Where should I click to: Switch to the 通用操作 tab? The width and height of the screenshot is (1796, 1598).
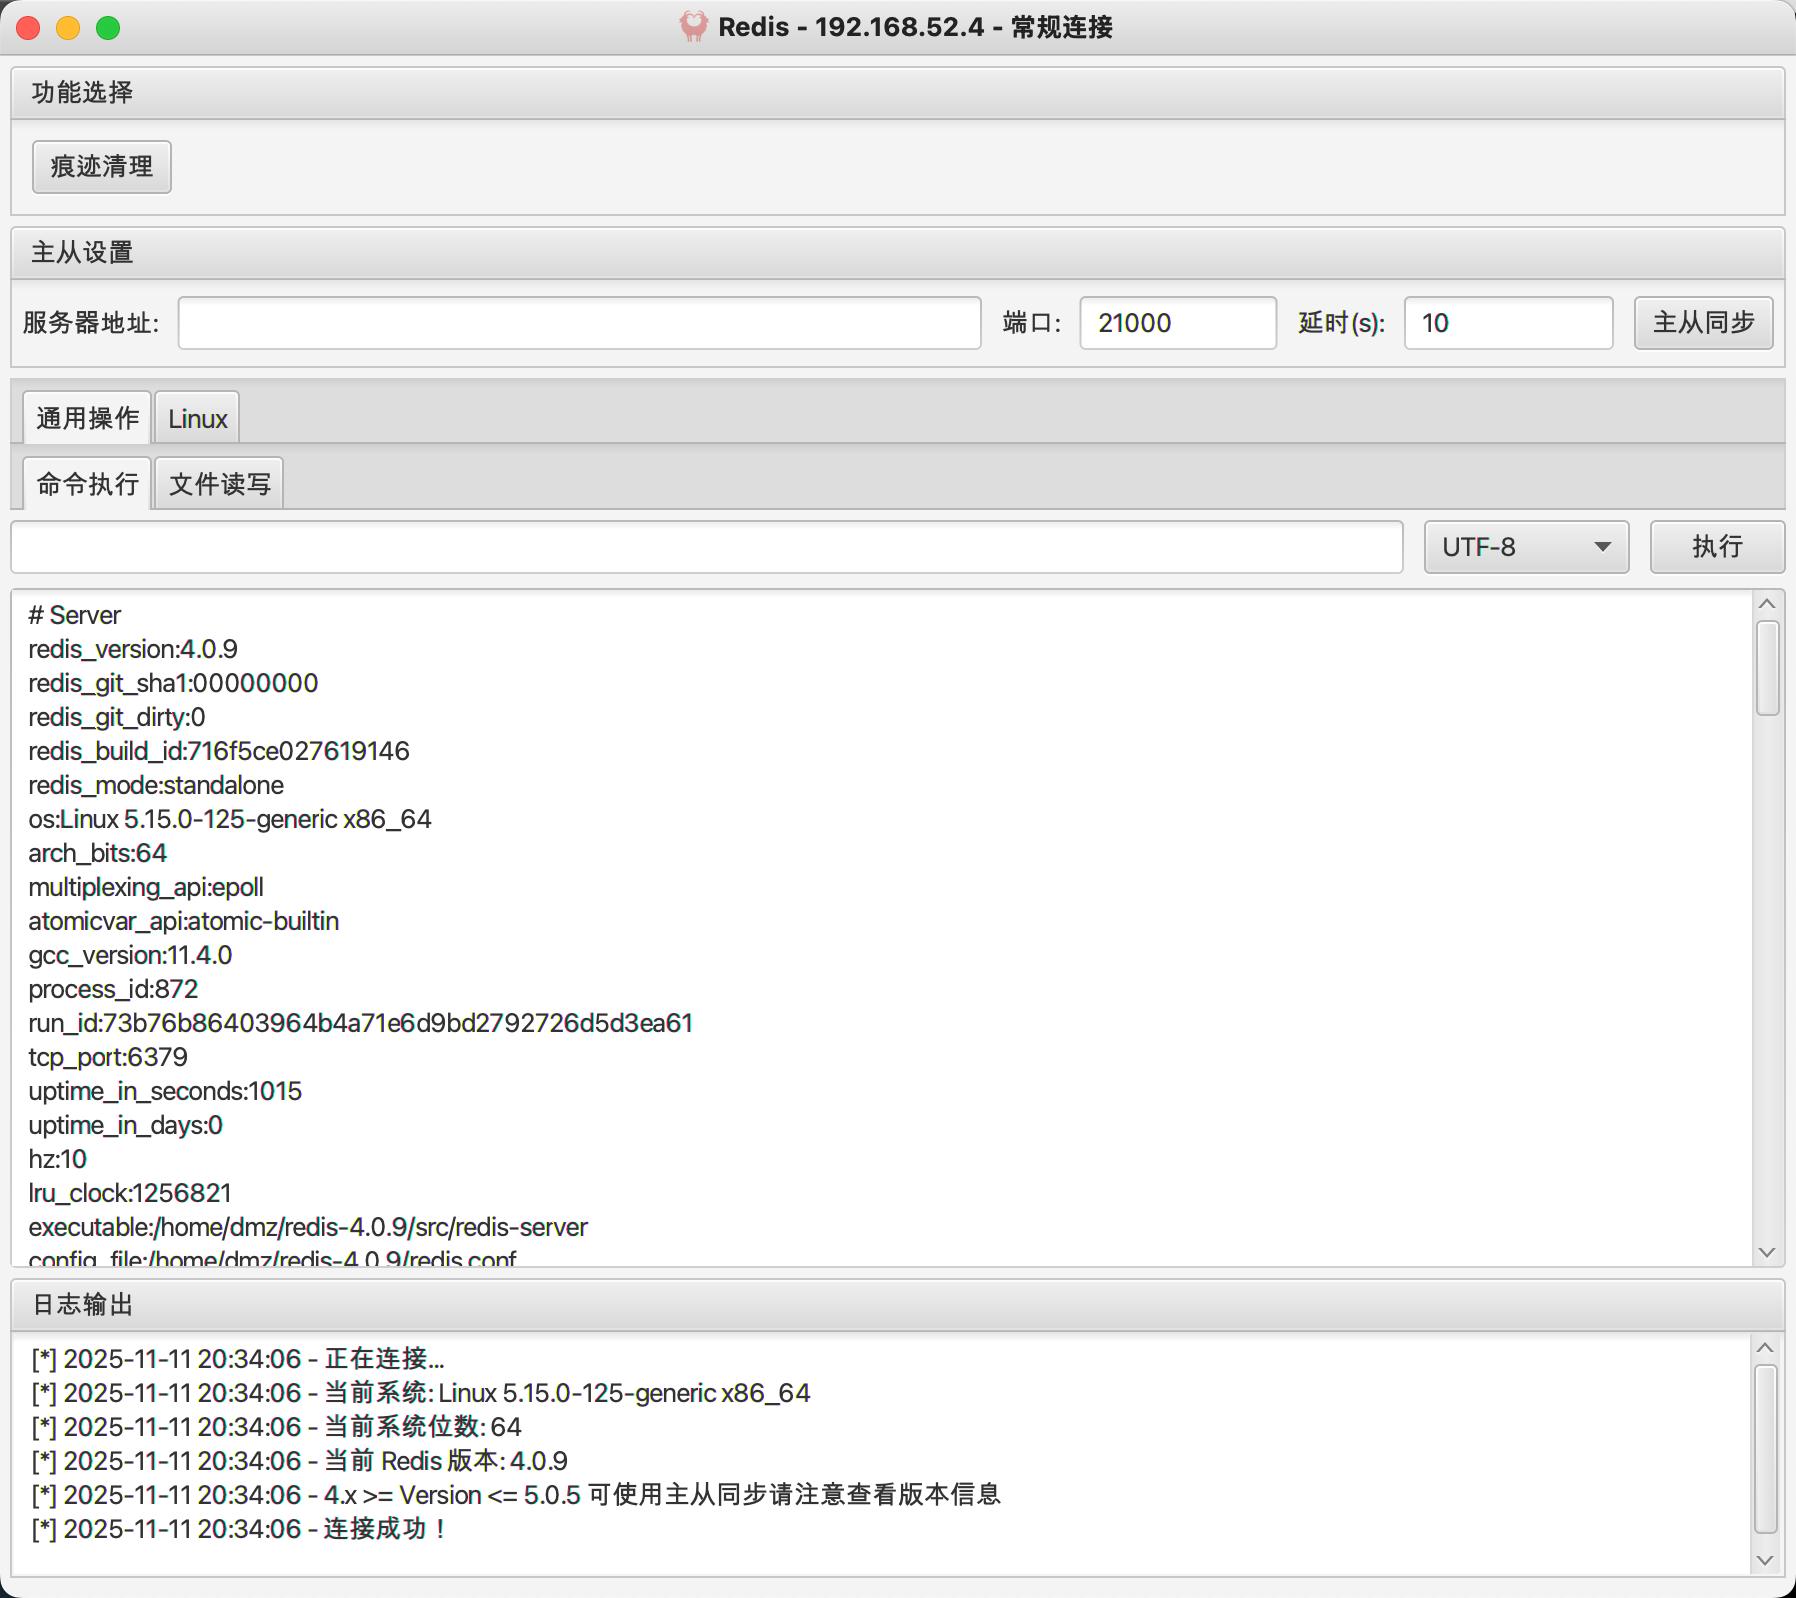(x=87, y=418)
